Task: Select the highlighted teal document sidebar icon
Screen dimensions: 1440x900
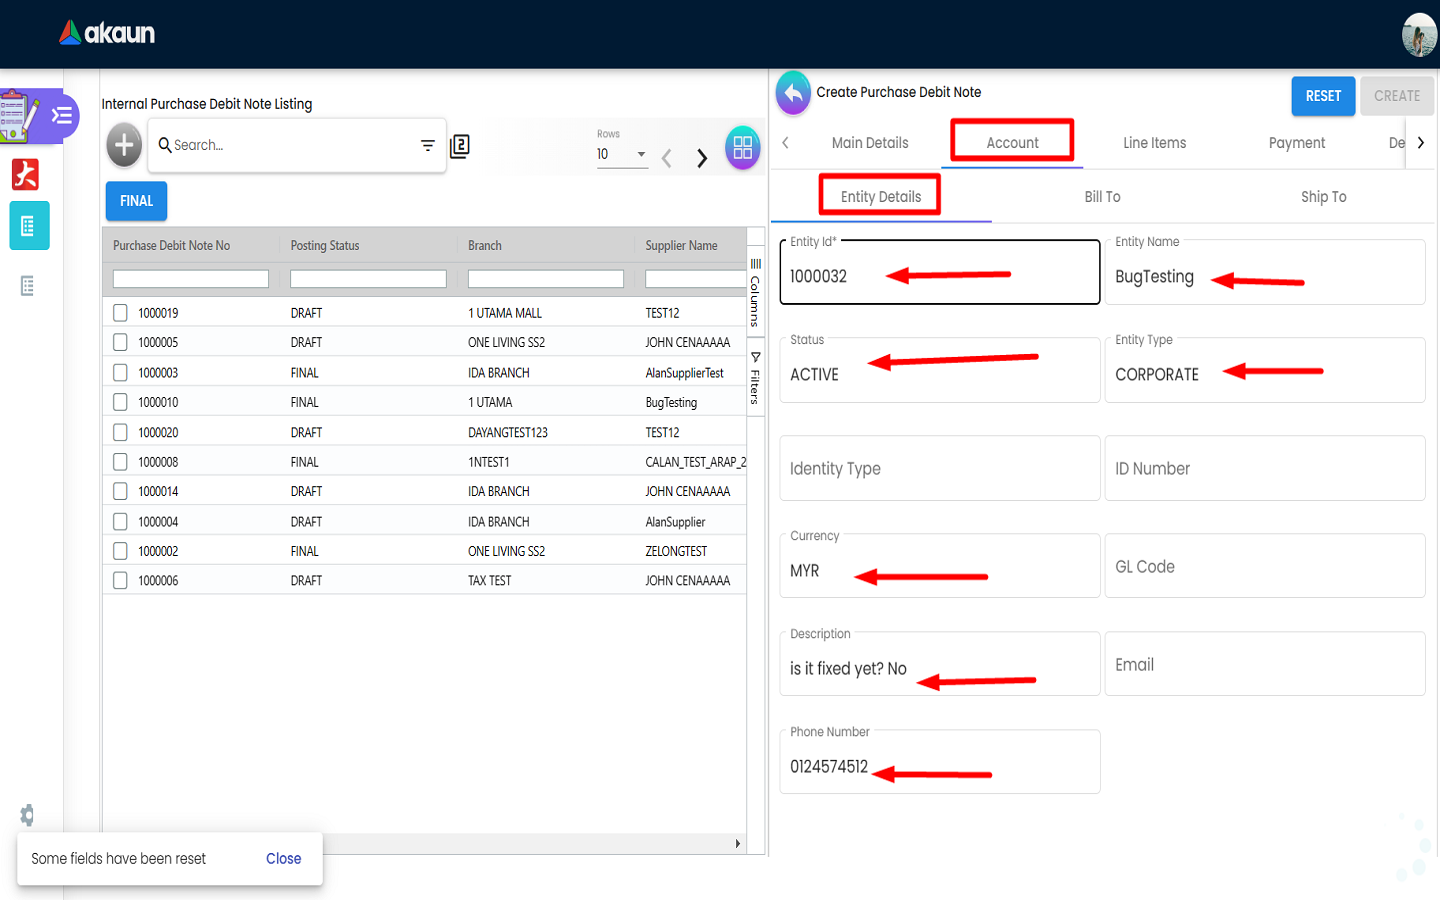Action: tap(29, 226)
